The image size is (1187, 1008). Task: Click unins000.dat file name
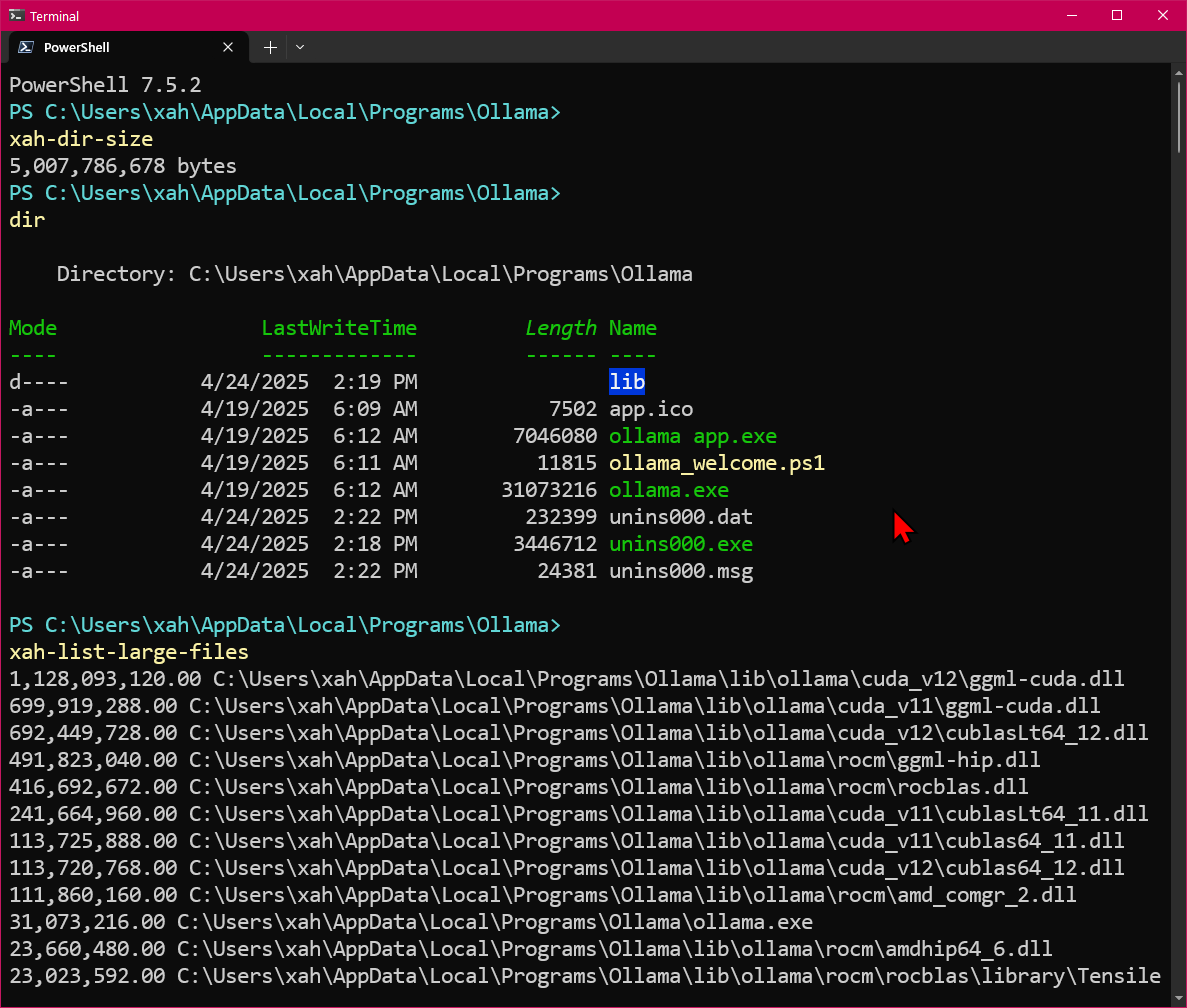pyautogui.click(x=681, y=517)
